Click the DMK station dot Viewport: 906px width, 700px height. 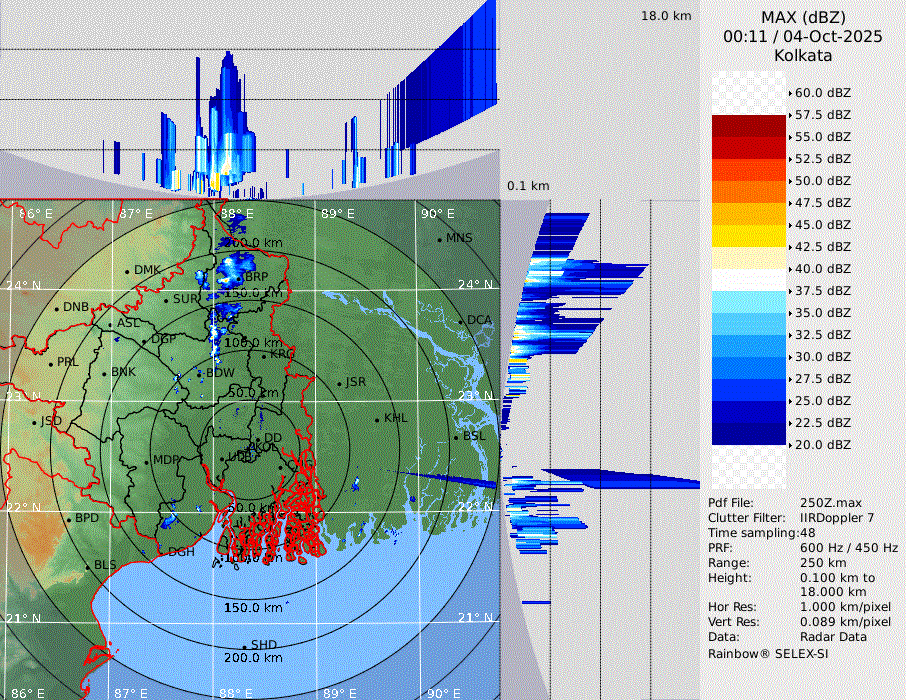click(127, 271)
